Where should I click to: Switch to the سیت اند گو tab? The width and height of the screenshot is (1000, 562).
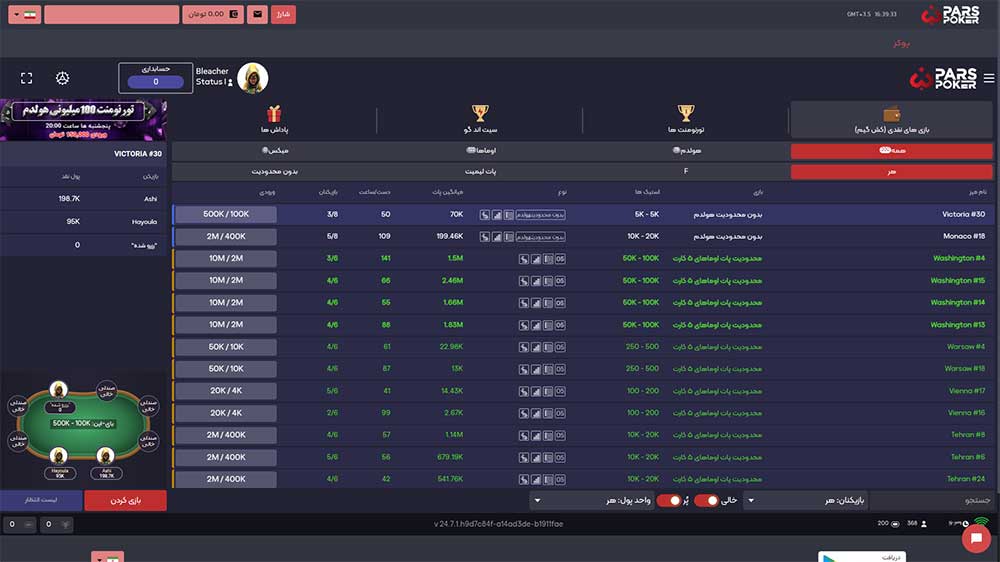tap(480, 120)
